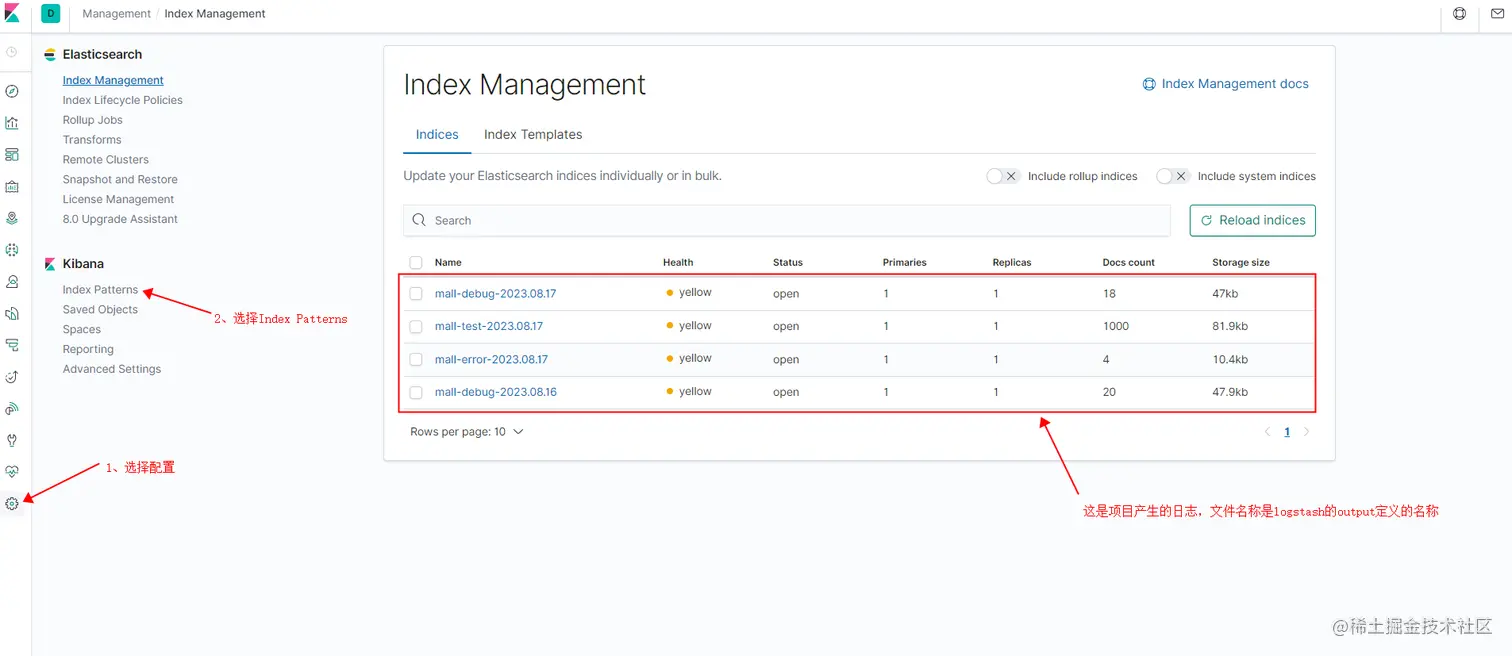
Task: Click the Kibana logo in top bar
Action: tap(12, 14)
